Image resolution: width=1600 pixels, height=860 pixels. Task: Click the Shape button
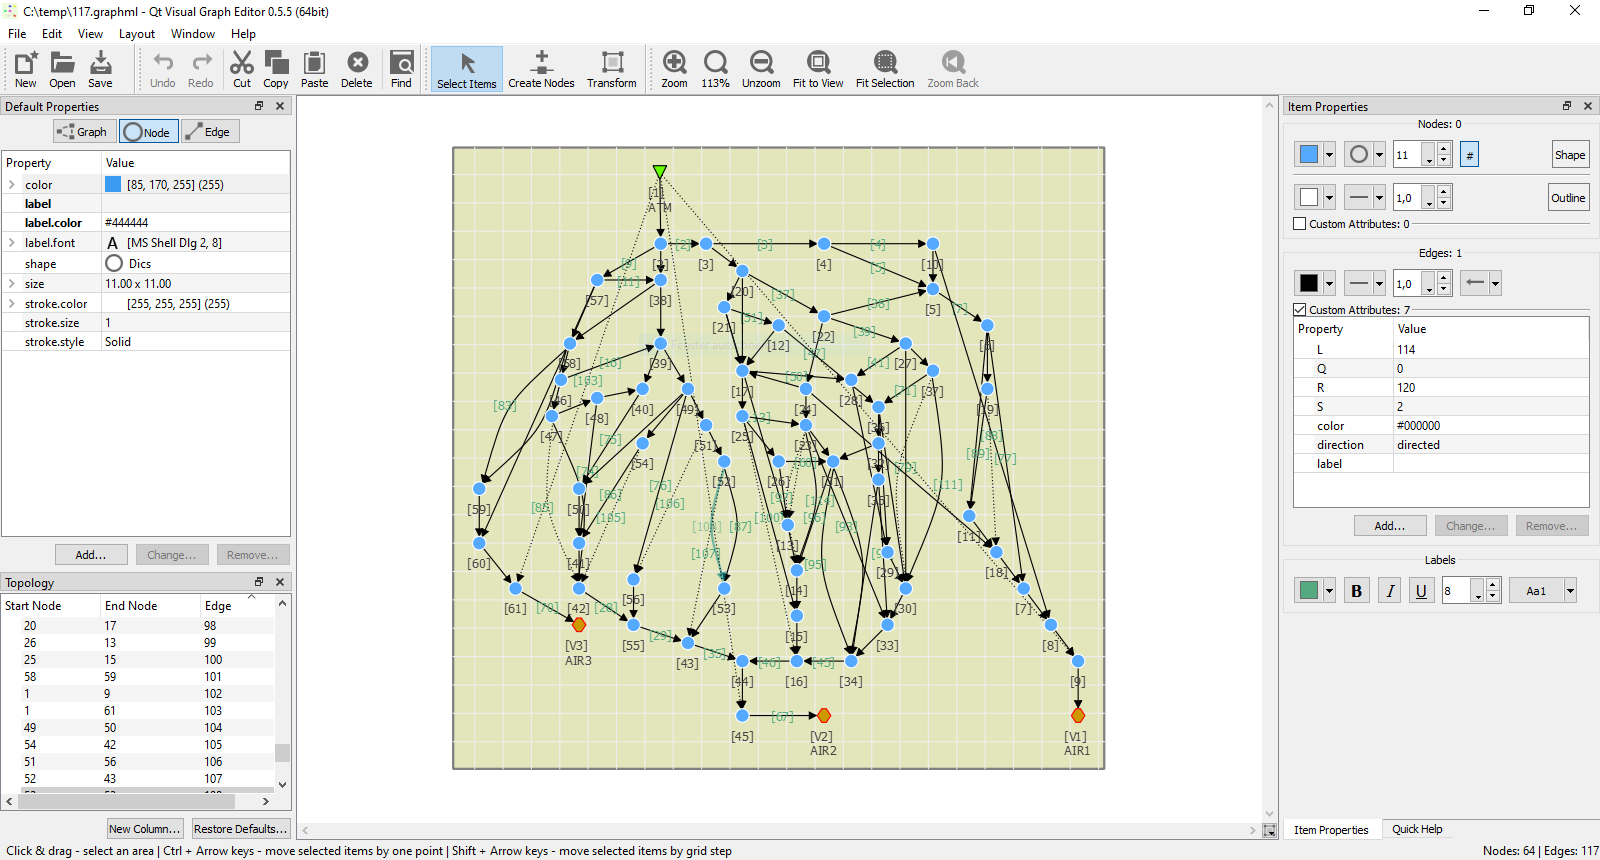[1570, 155]
